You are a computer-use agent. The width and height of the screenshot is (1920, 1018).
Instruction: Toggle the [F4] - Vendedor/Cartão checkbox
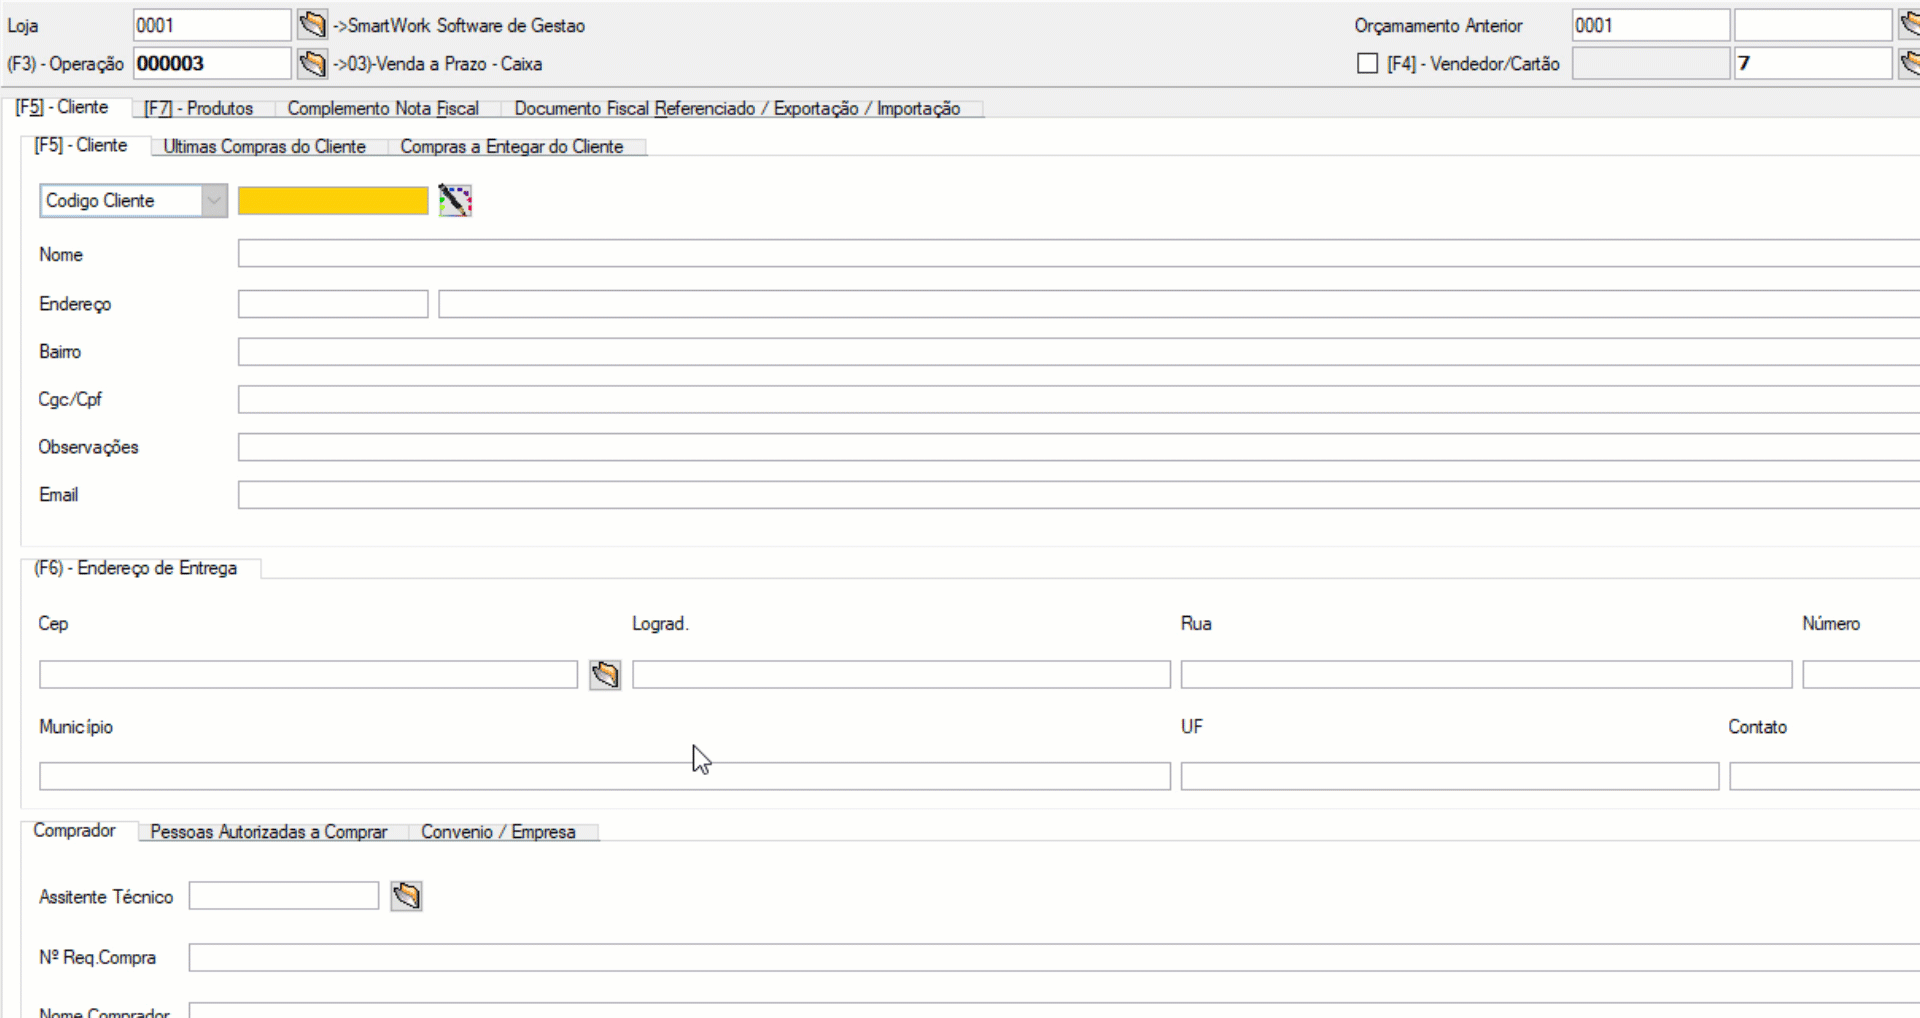[1367, 64]
